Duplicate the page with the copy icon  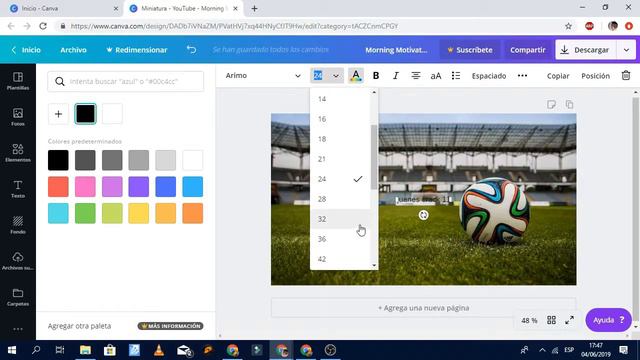tap(569, 104)
